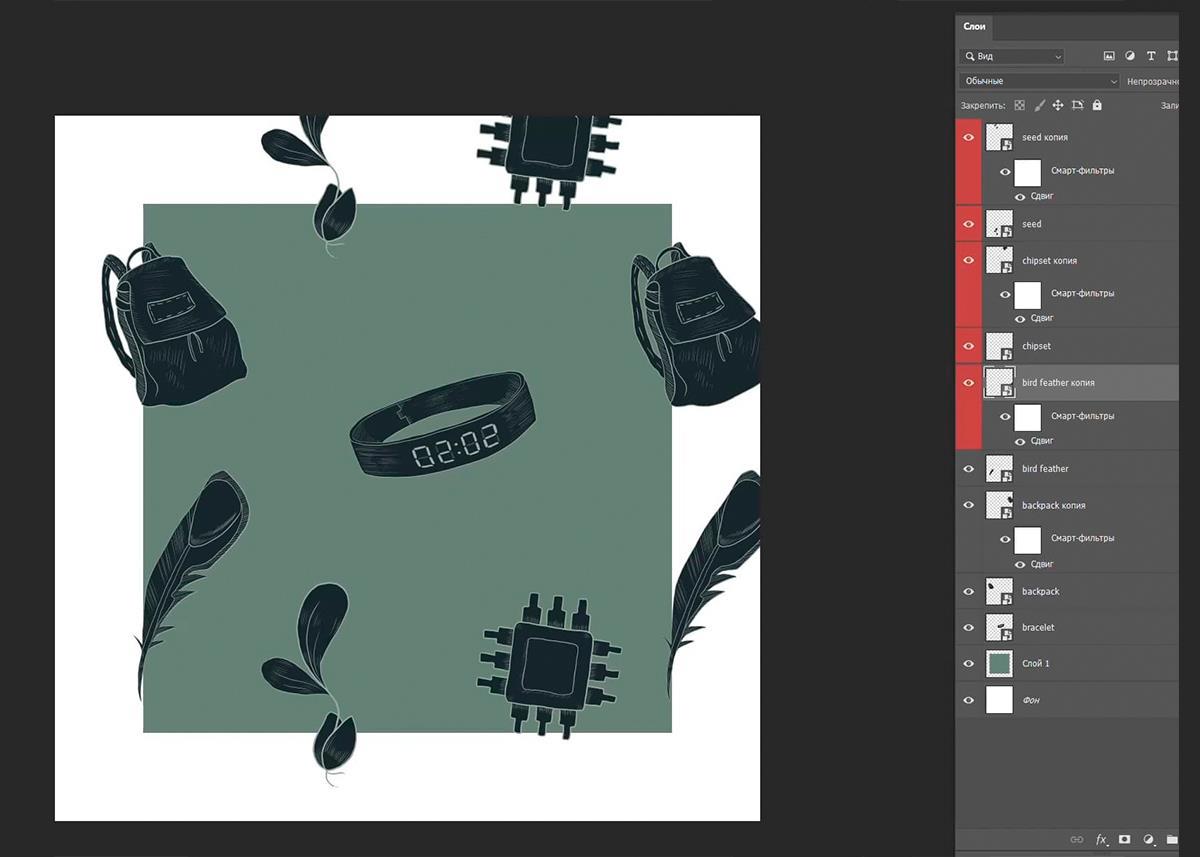This screenshot has height=857, width=1200.
Task: Click the lock all padlock icon
Action: click(x=1097, y=105)
